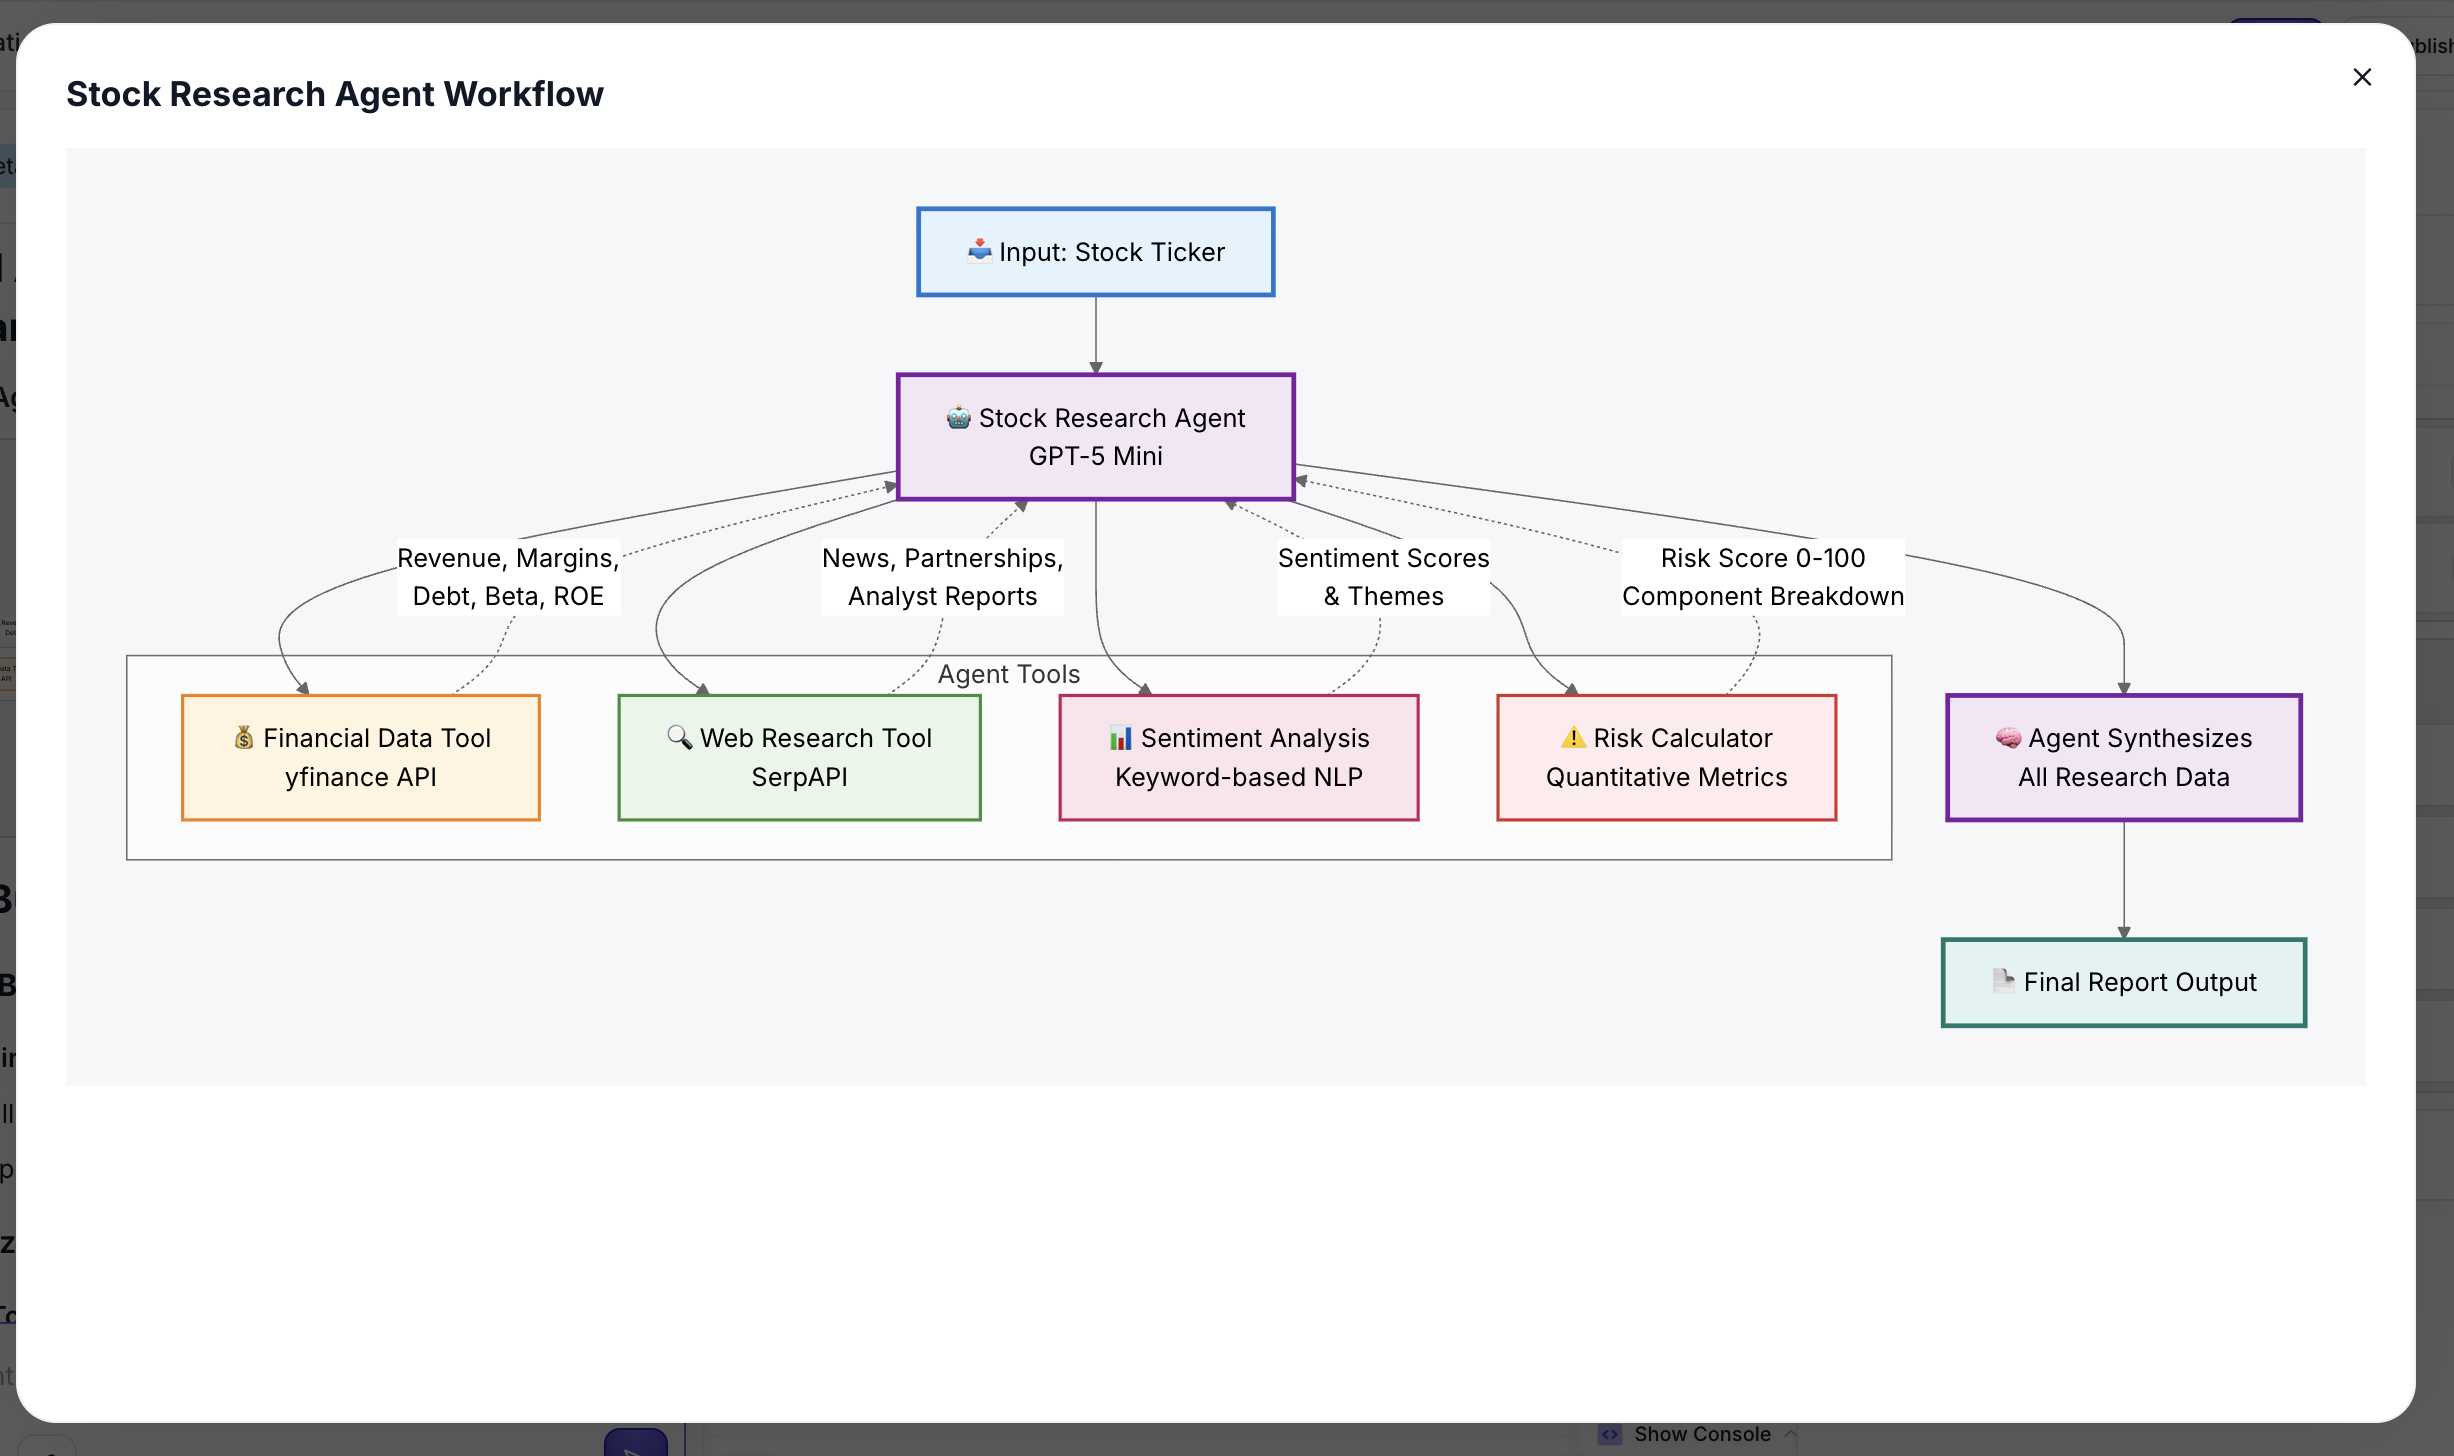Image resolution: width=2454 pixels, height=1456 pixels.
Task: Click the Financial Data Tool yfinance API node
Action: click(360, 757)
